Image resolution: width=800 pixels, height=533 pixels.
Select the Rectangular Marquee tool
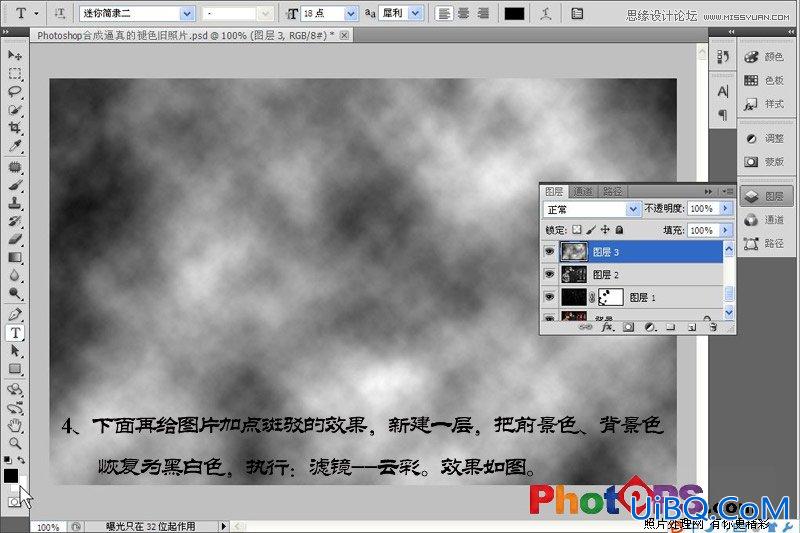pos(15,73)
